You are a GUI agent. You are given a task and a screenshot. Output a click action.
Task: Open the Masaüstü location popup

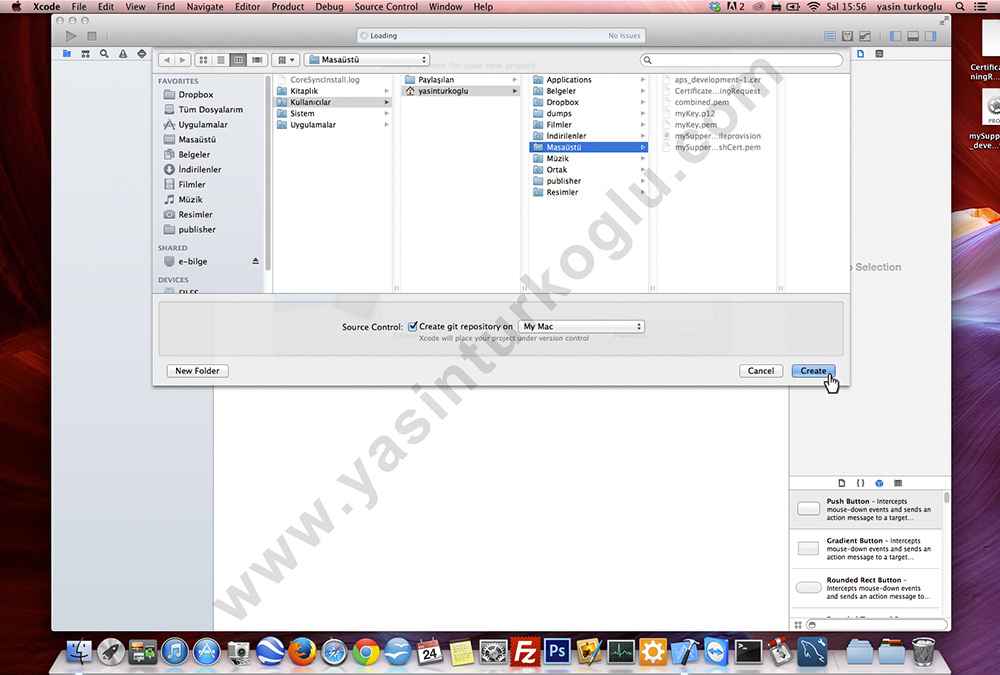coord(367,59)
